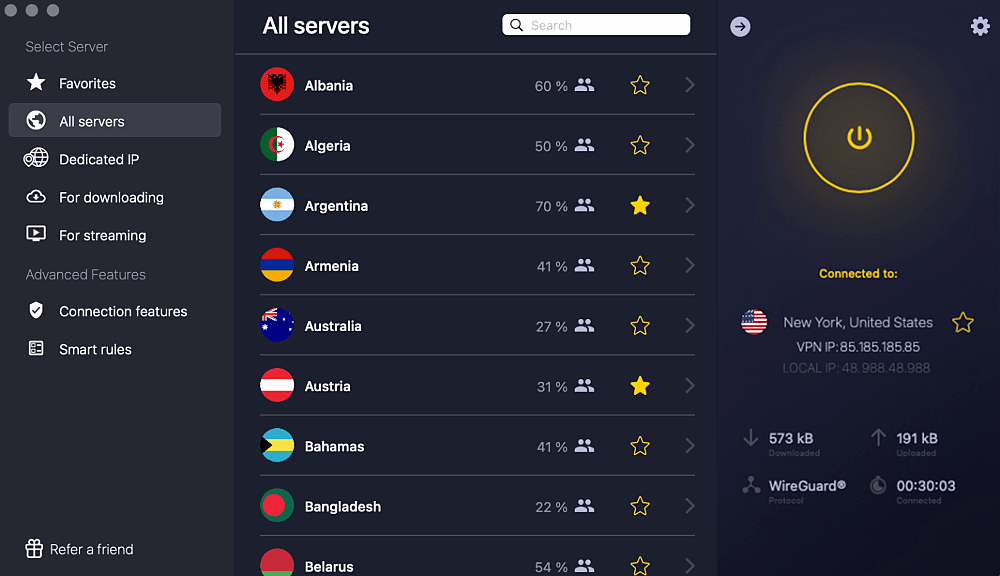Click the gift icon beside Refer a friend
The image size is (1000, 576).
[34, 549]
